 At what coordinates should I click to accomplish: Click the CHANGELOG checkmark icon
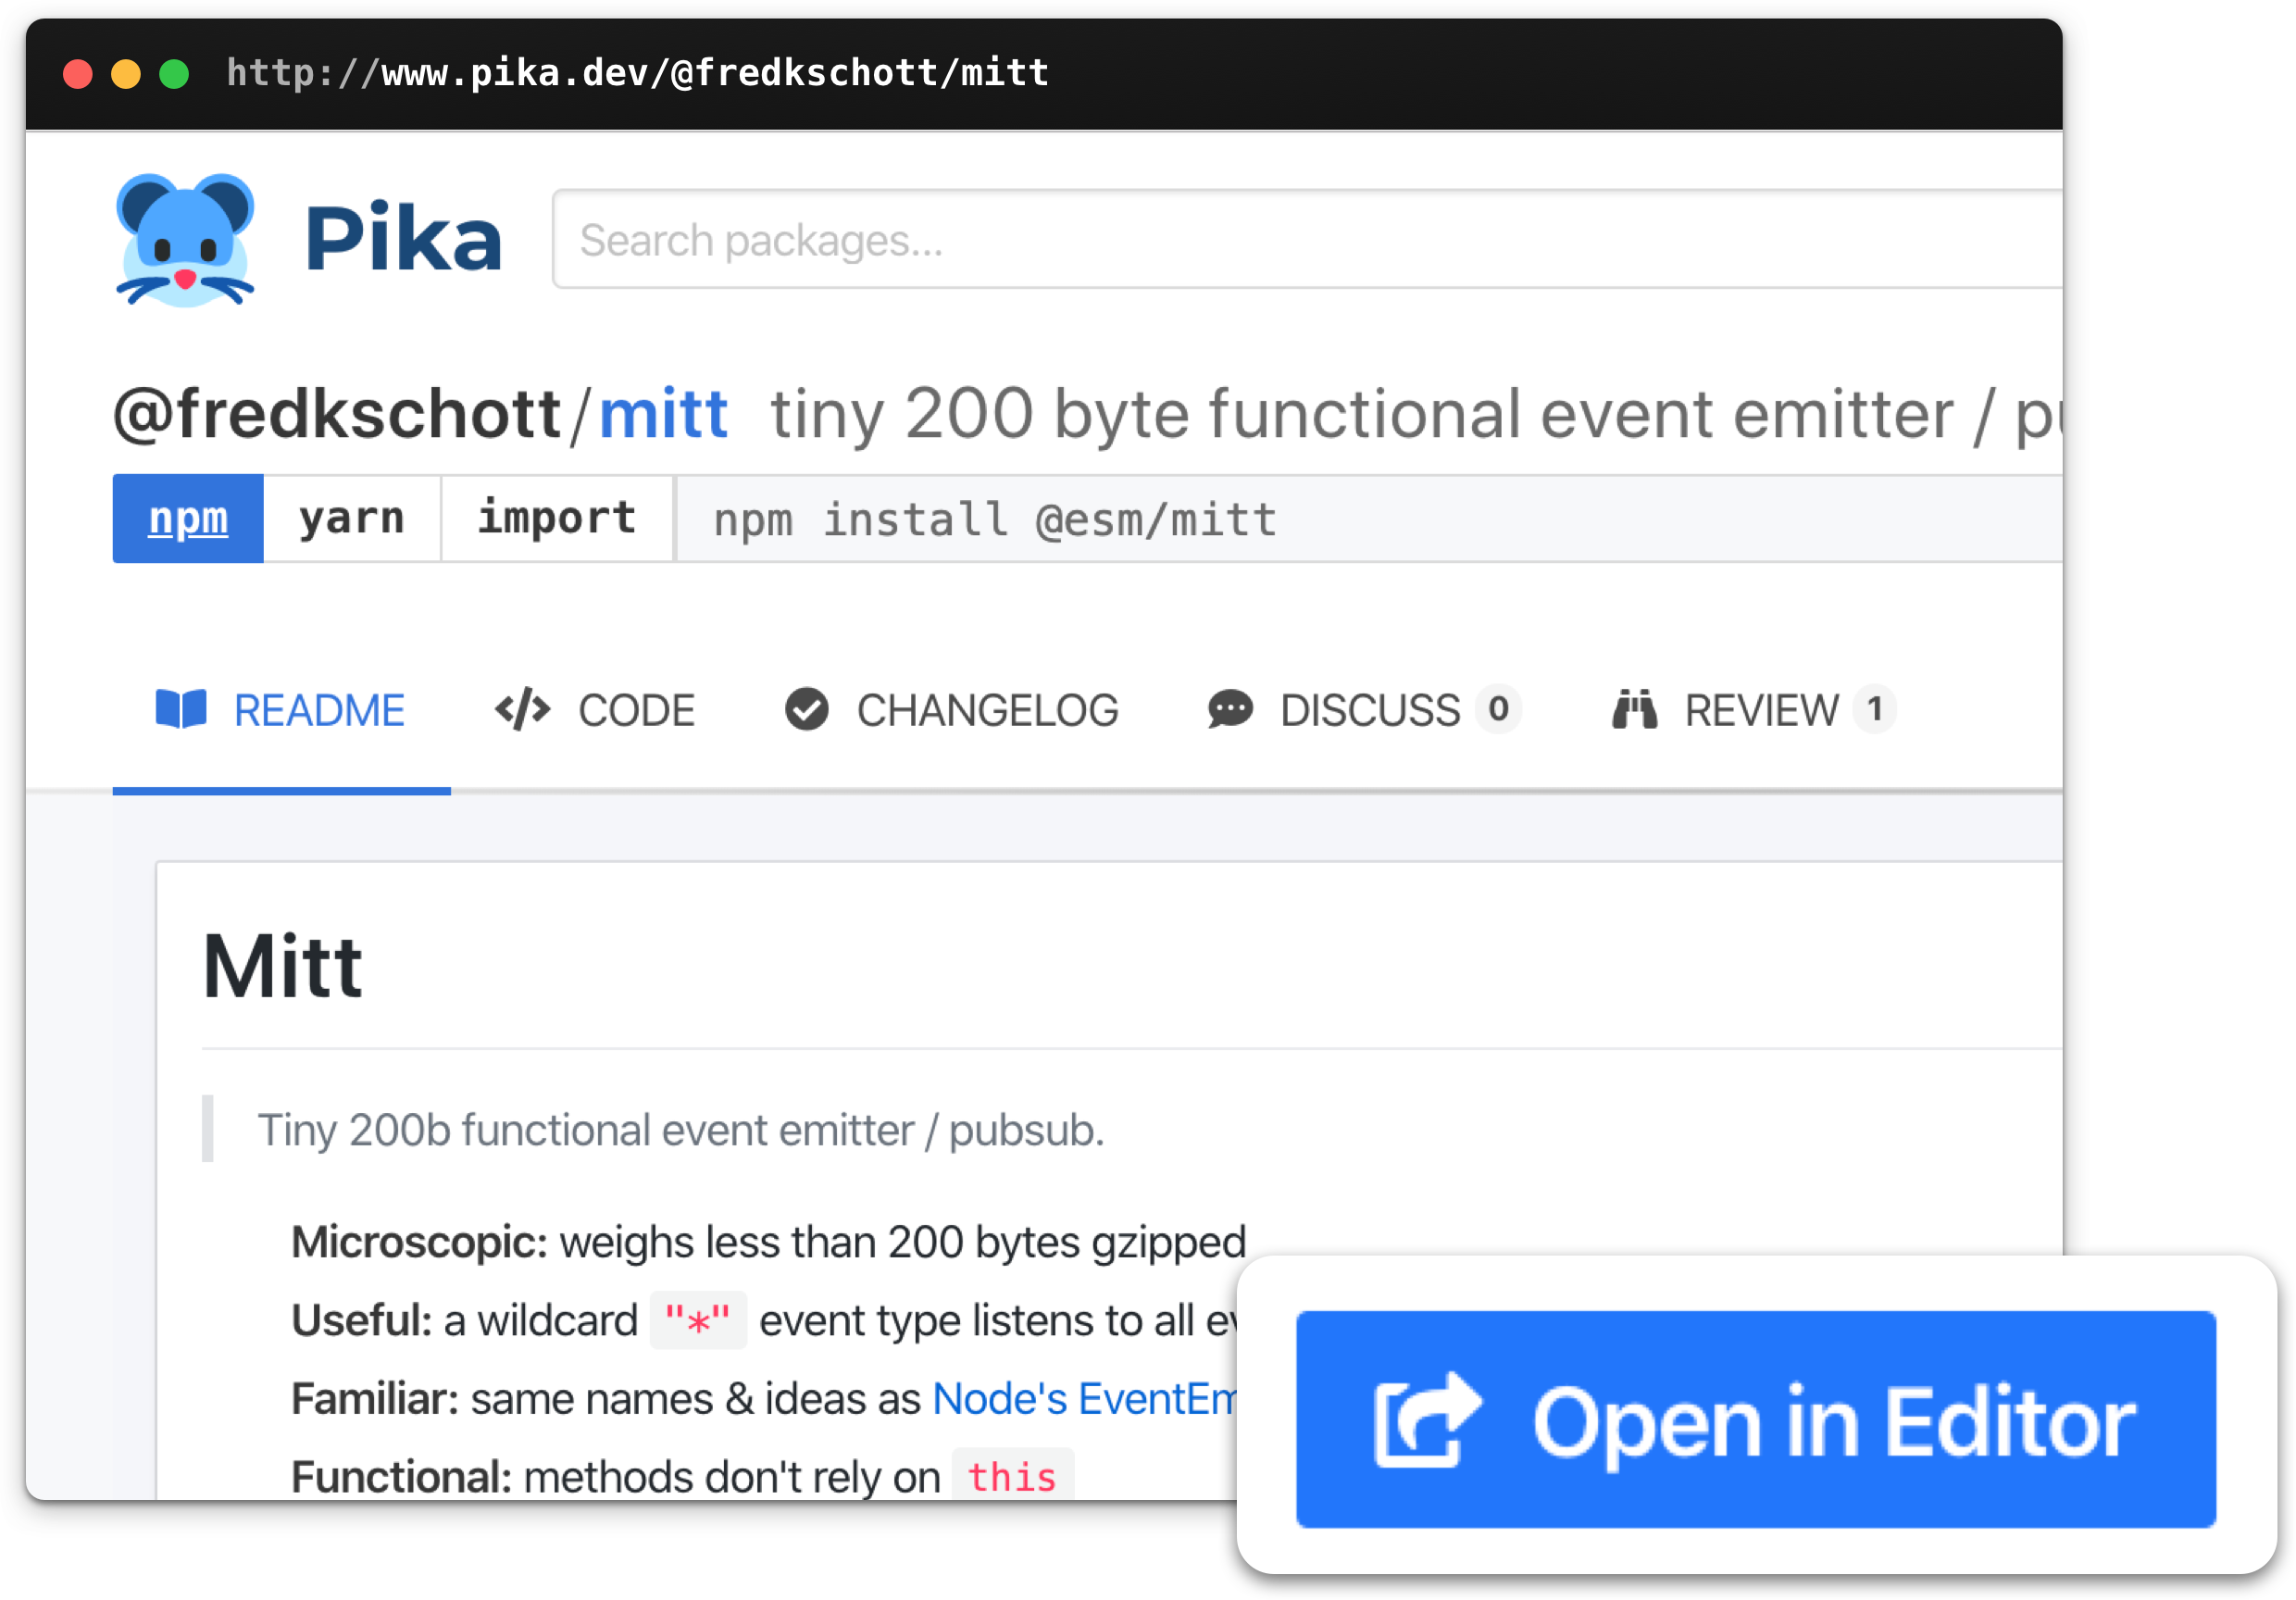click(x=807, y=710)
